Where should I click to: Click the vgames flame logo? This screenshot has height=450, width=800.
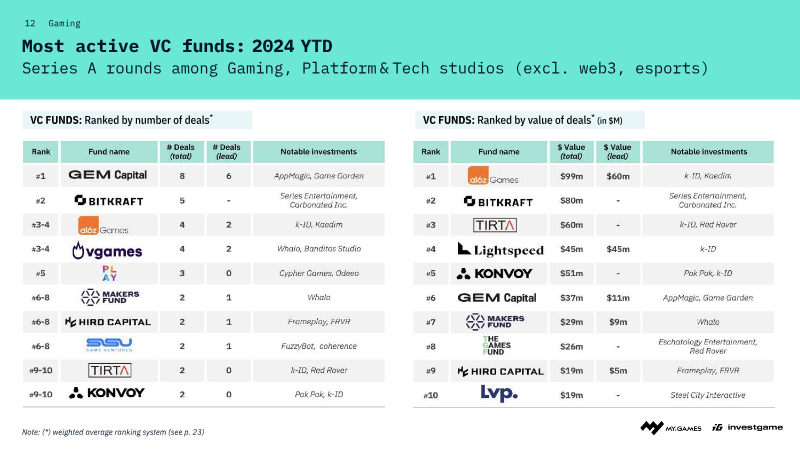107,250
